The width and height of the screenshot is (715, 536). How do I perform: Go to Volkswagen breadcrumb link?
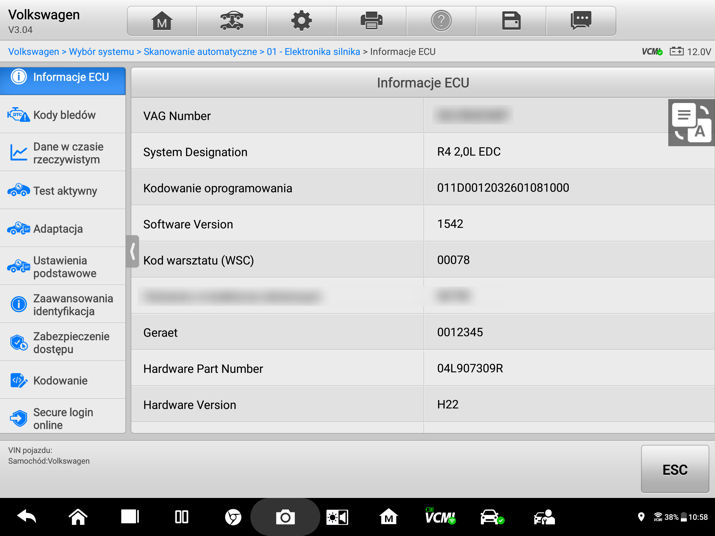coord(33,52)
